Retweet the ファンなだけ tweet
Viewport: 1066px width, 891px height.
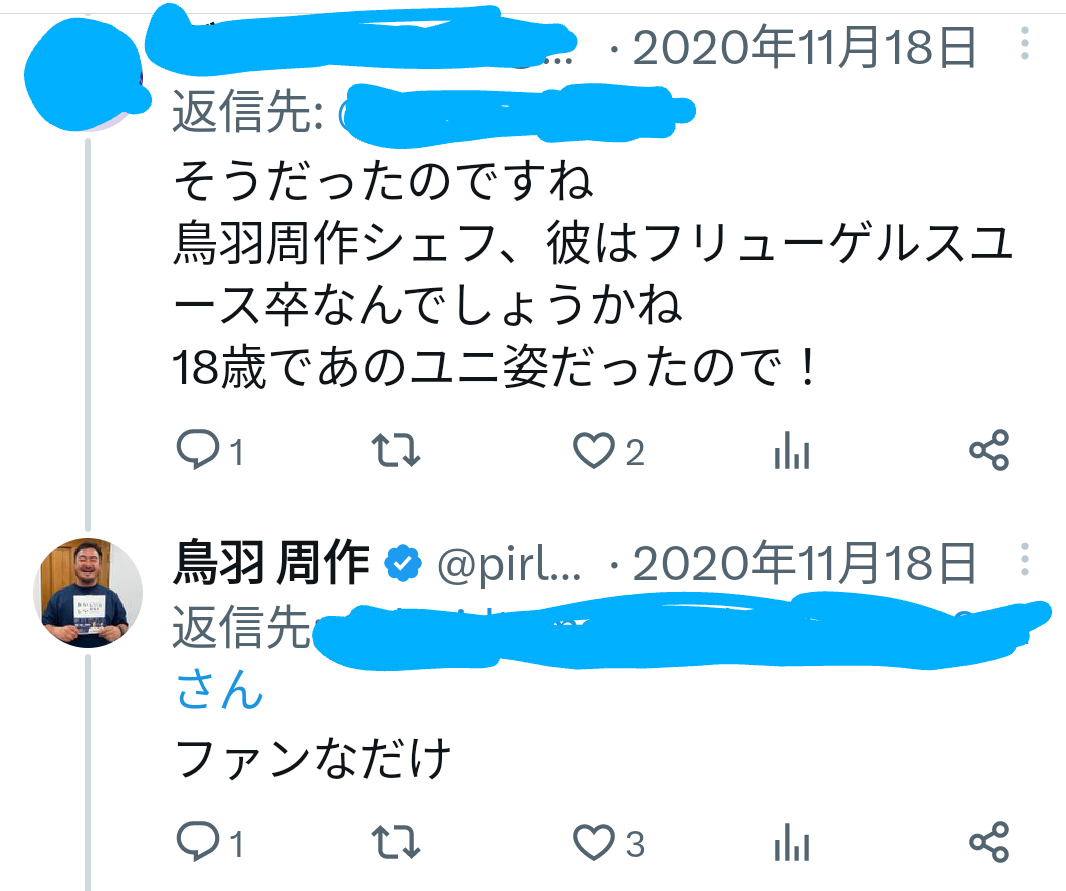[396, 841]
